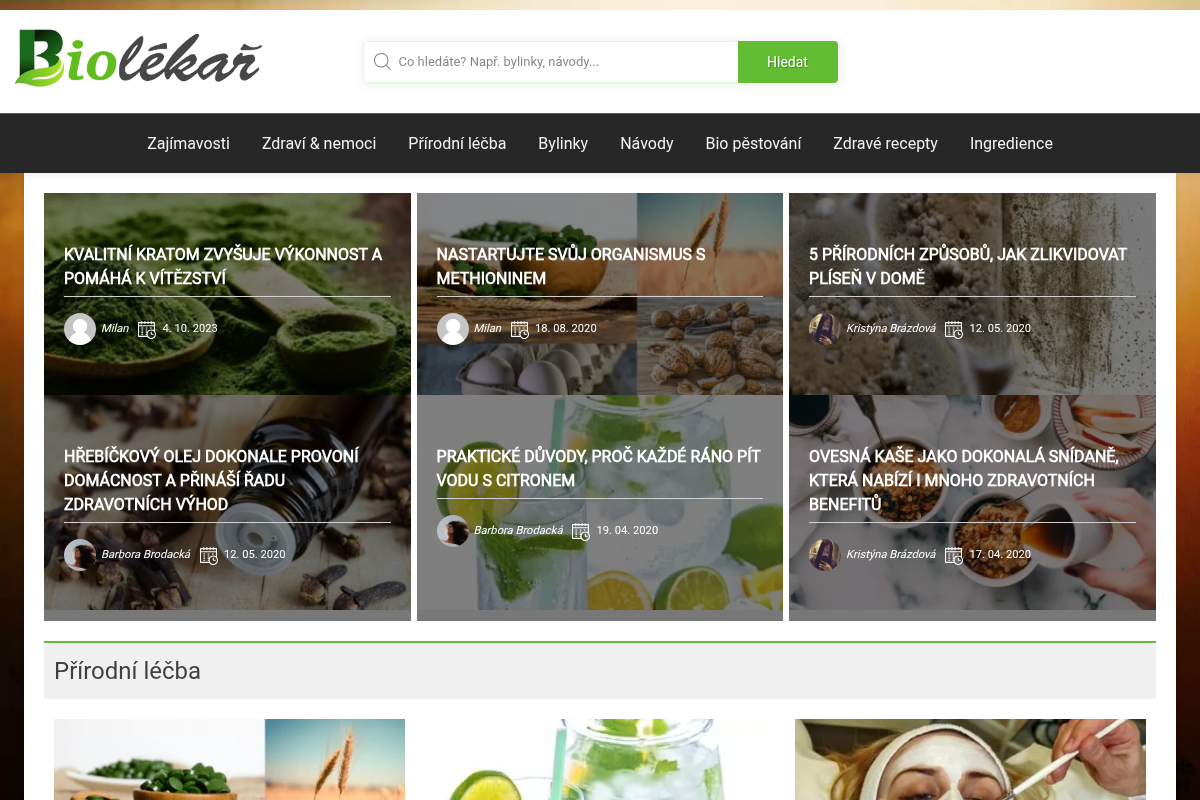Click the calendar icon on the mold article

pyautogui.click(x=954, y=329)
